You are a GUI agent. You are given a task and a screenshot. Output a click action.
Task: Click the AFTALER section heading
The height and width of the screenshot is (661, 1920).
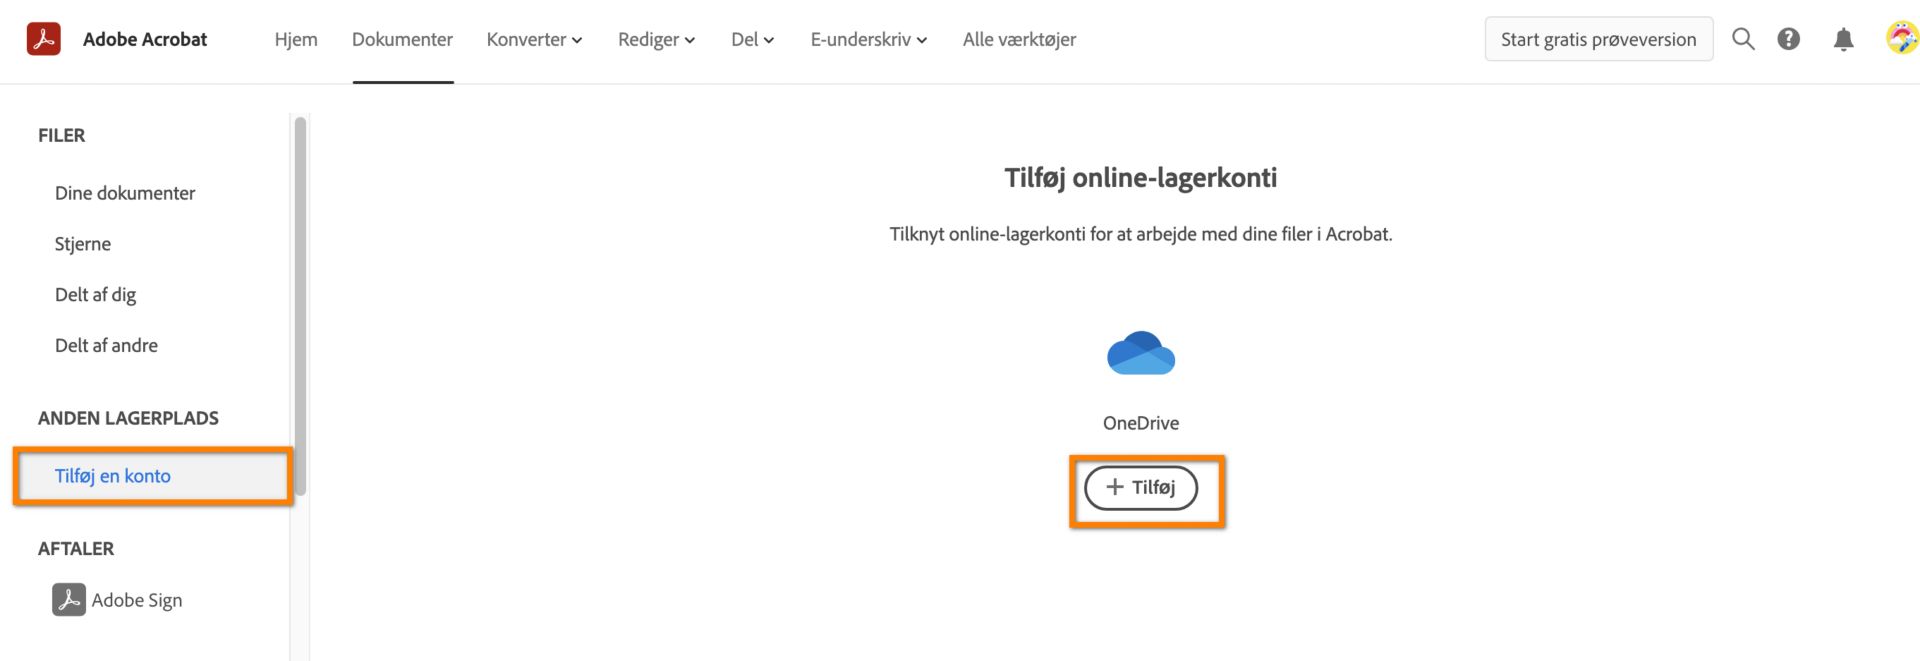point(76,548)
